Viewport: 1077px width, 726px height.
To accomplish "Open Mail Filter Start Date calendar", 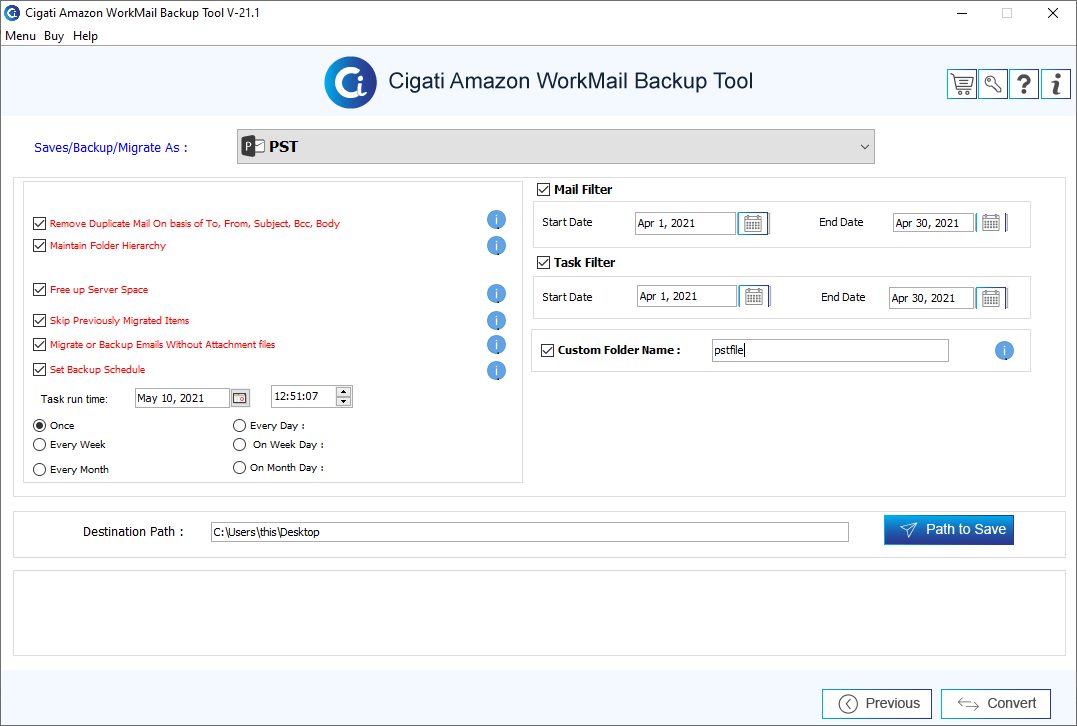I will [x=753, y=223].
